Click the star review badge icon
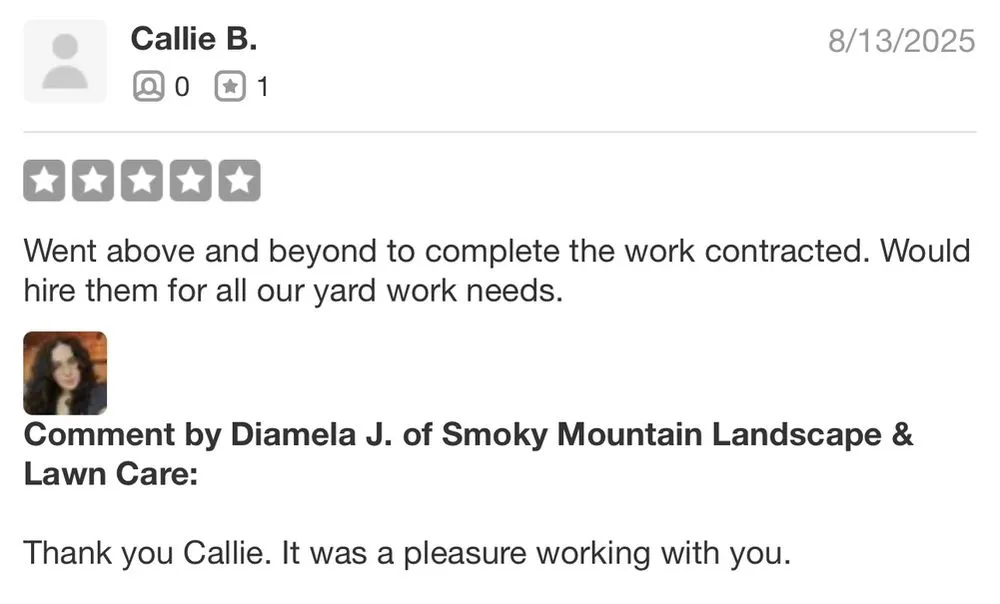Image resolution: width=1000 pixels, height=604 pixels. (x=228, y=87)
